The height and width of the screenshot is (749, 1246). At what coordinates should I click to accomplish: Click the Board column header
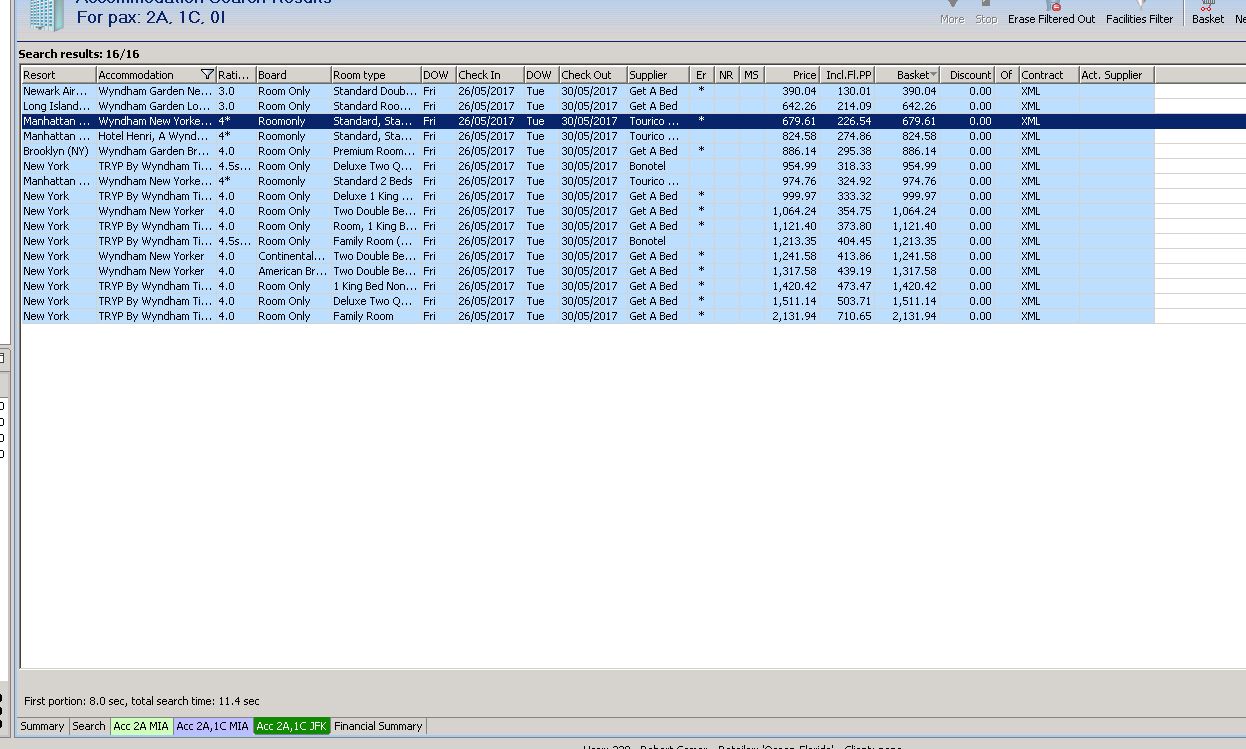(293, 75)
